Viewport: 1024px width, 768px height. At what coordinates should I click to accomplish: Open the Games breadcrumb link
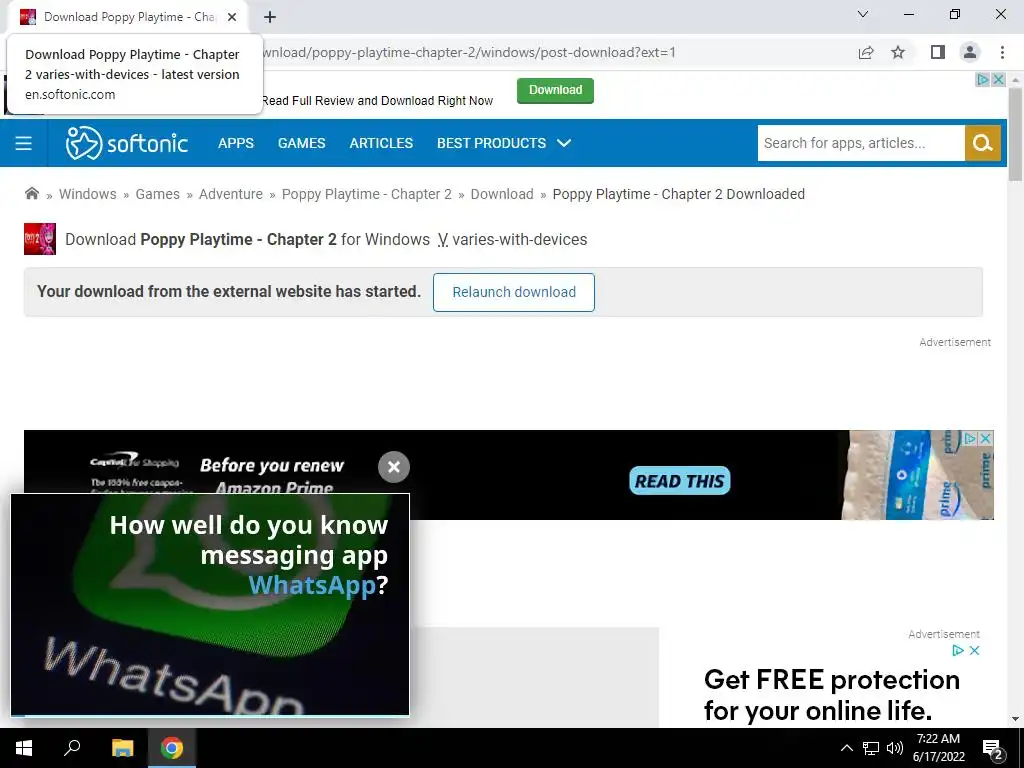coord(157,194)
